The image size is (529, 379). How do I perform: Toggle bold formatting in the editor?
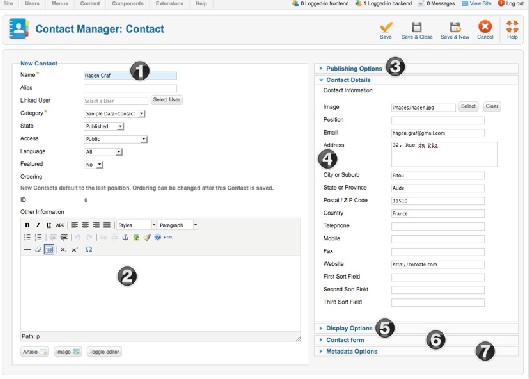[27, 225]
